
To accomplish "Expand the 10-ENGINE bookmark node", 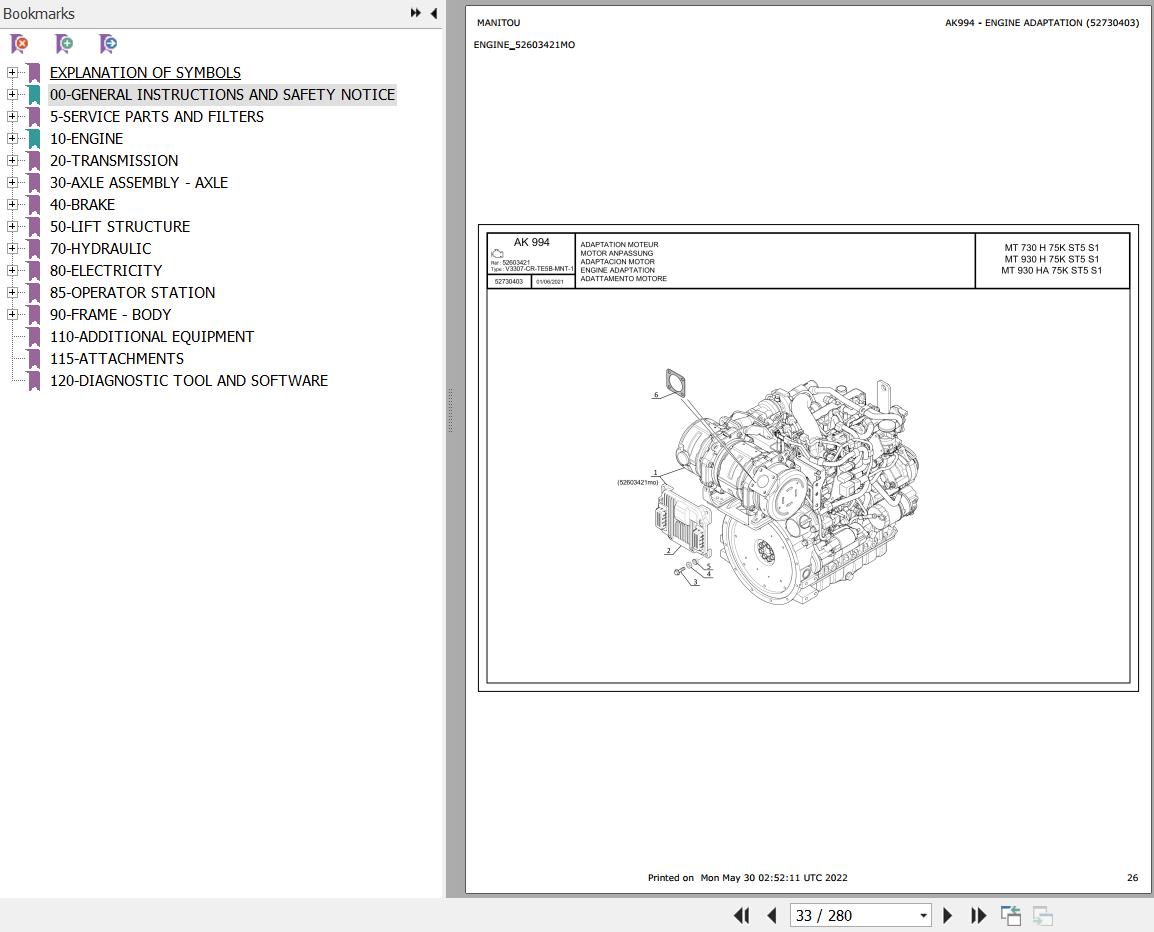I will 12,138.
